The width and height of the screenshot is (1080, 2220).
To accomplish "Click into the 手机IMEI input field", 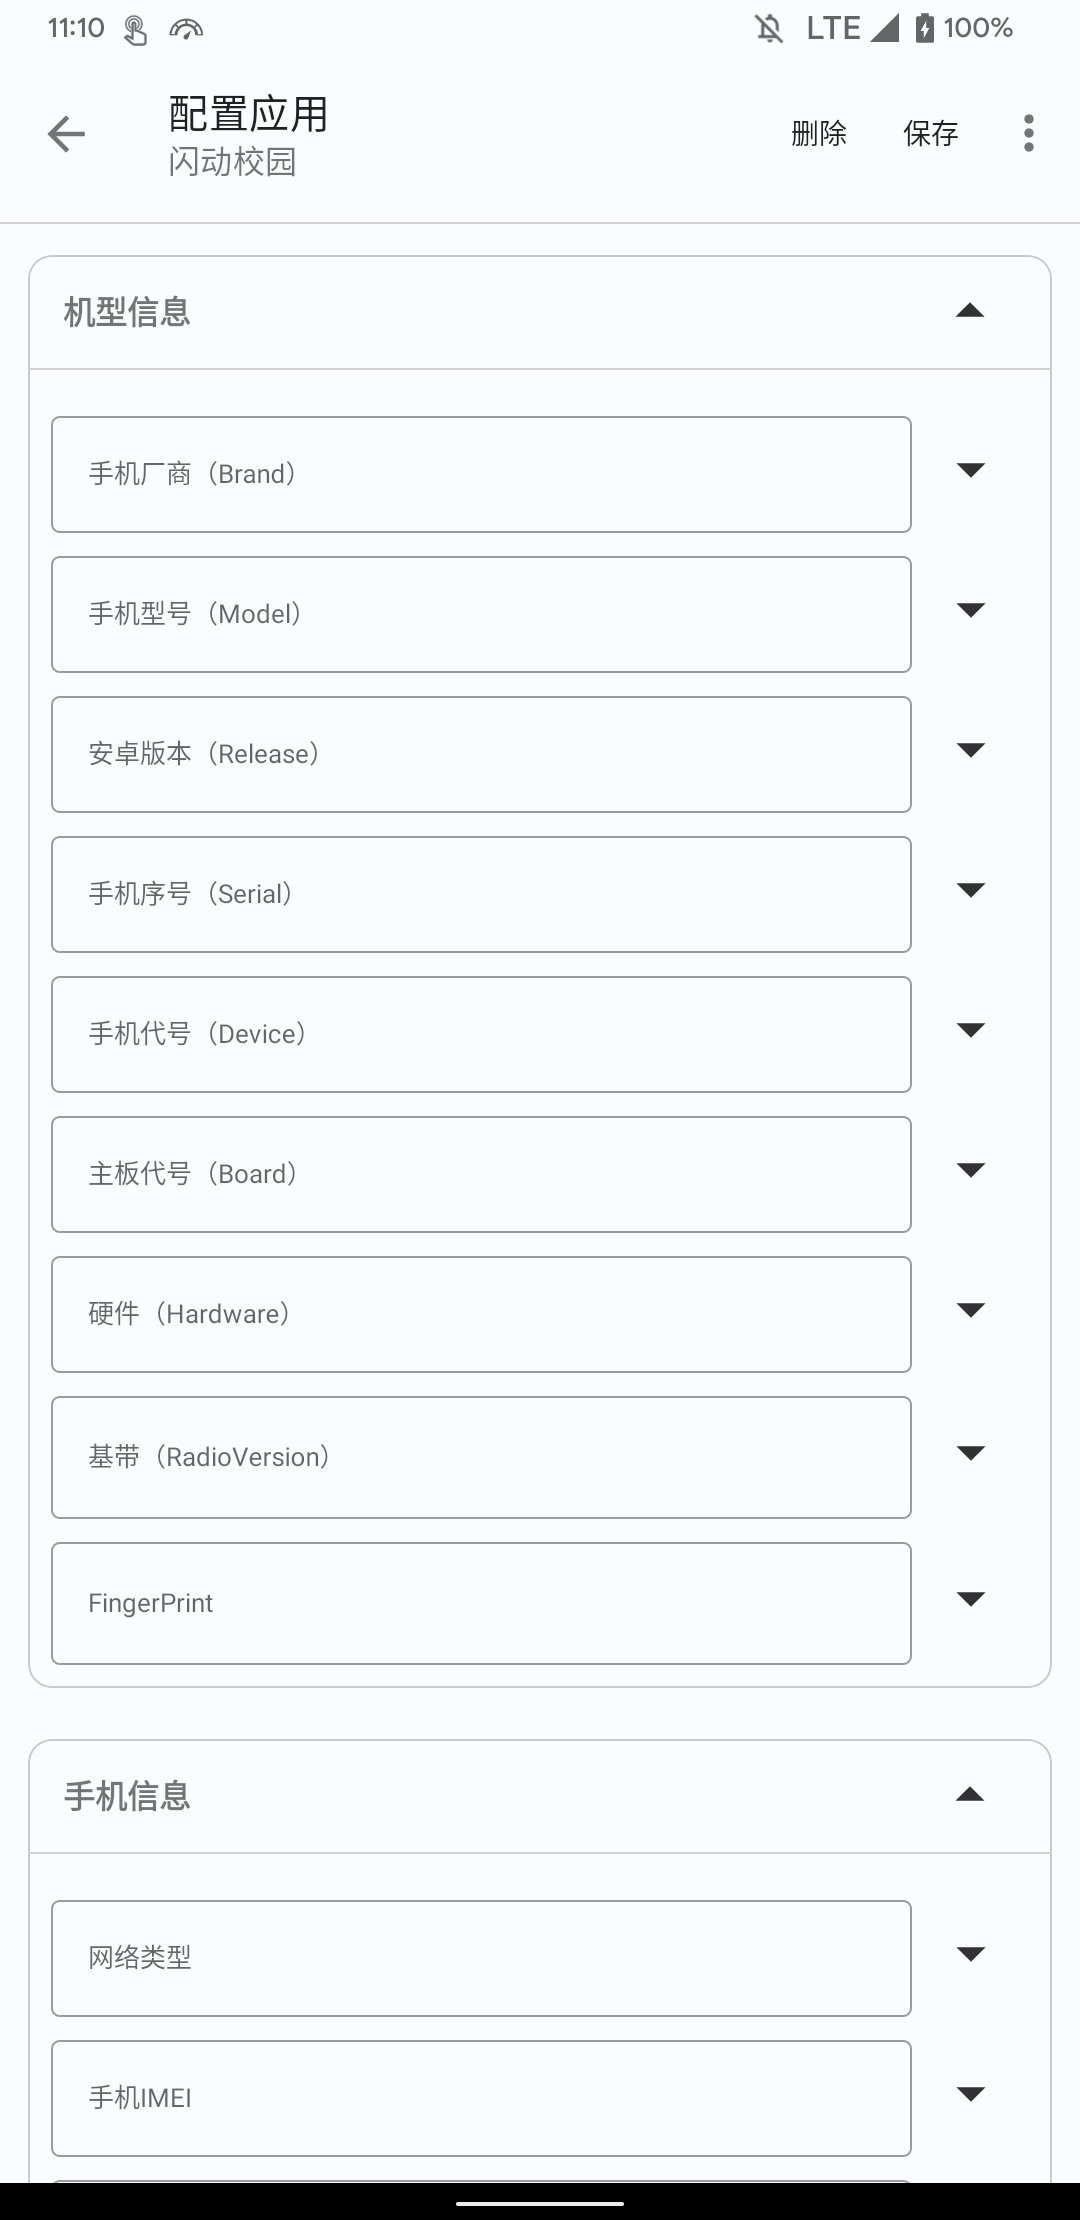I will click(481, 2098).
